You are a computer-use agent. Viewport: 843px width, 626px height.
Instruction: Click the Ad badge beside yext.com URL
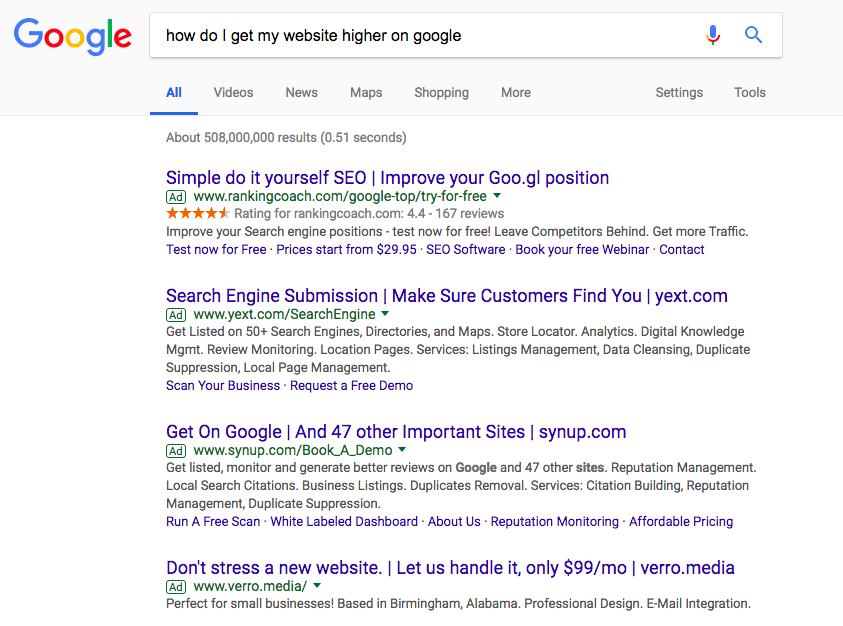pyautogui.click(x=176, y=315)
